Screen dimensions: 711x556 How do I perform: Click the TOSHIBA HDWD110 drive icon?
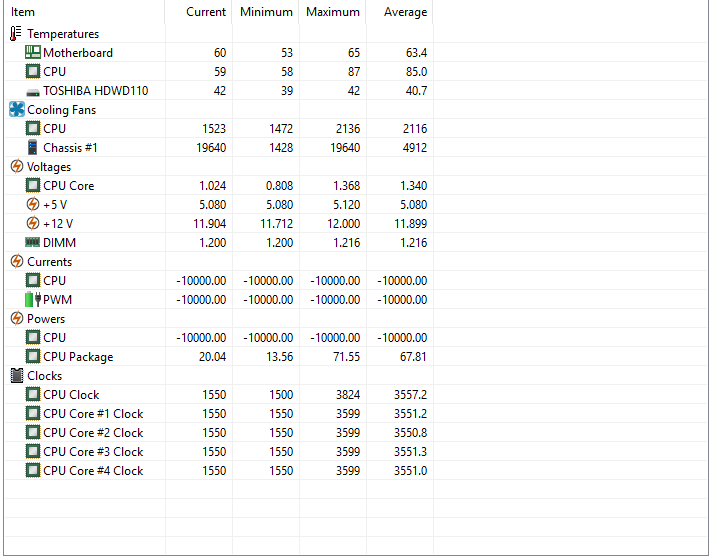point(33,93)
